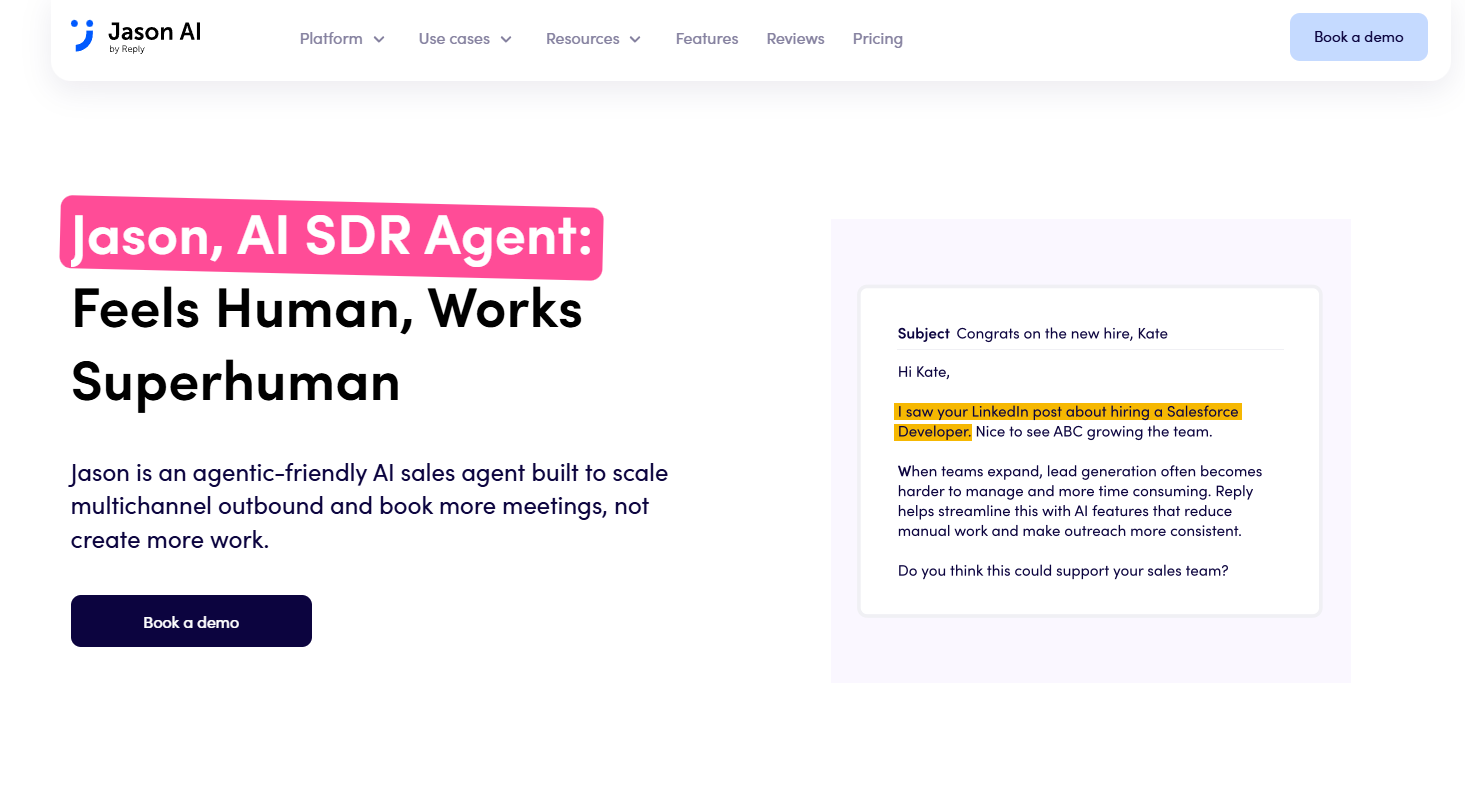Click the 'Jason, AI SDR Agent:' pink heading
Screen dimensions: 1465x807
(x=332, y=237)
